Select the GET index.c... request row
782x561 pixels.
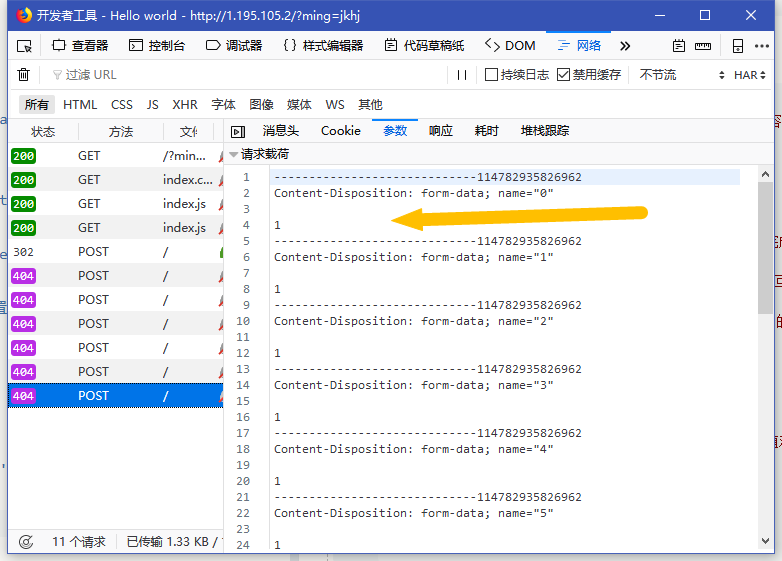pyautogui.click(x=116, y=180)
